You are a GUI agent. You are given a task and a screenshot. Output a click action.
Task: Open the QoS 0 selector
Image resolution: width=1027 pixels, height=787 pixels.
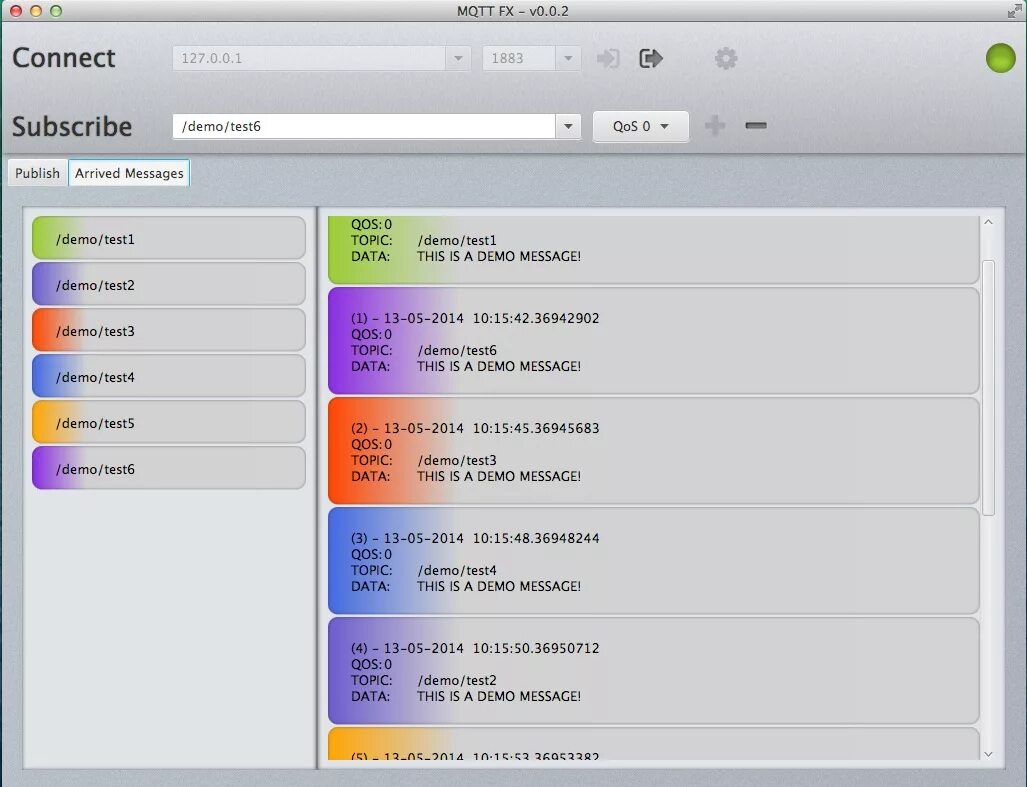(x=641, y=126)
